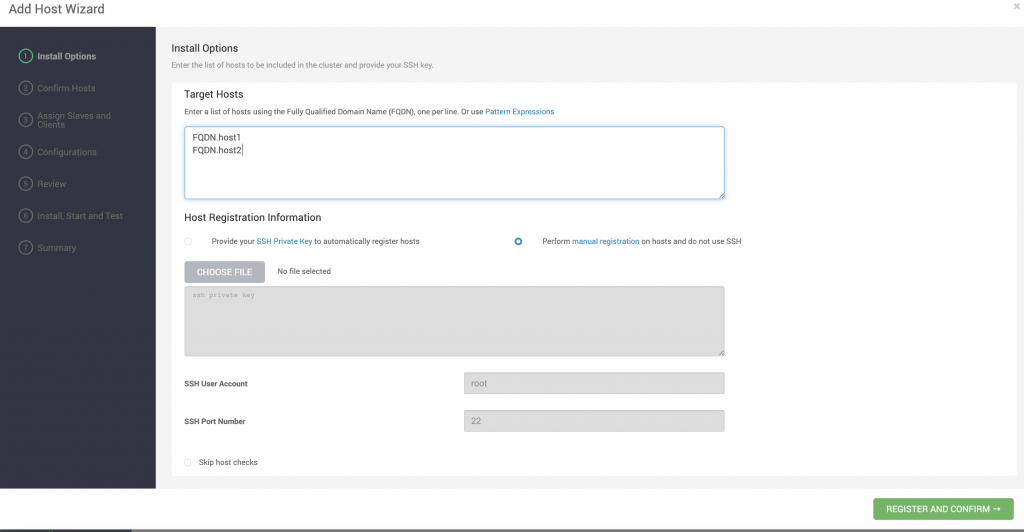Viewport: 1024px width, 532px height.
Task: Click the step 3 circle icon in sidebar
Action: coord(26,120)
